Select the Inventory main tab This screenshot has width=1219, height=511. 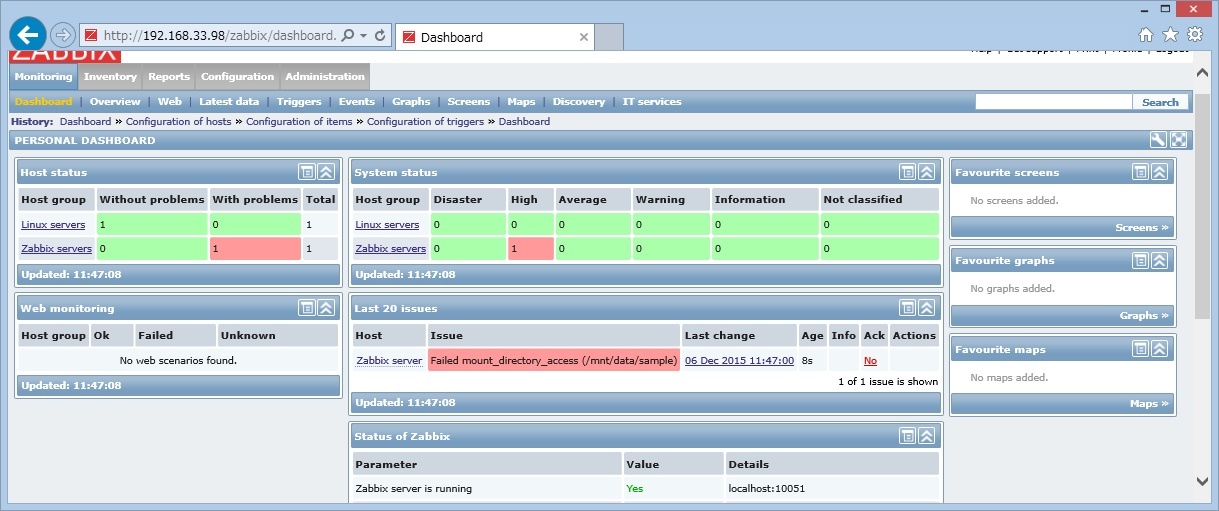pos(110,76)
